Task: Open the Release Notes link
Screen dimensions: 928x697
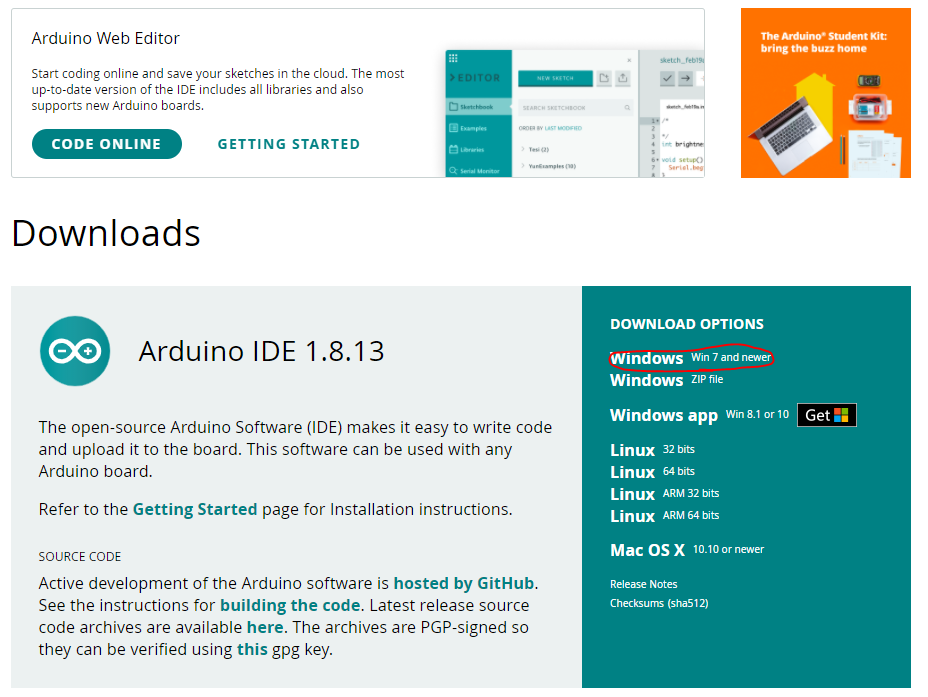Action: coord(643,584)
